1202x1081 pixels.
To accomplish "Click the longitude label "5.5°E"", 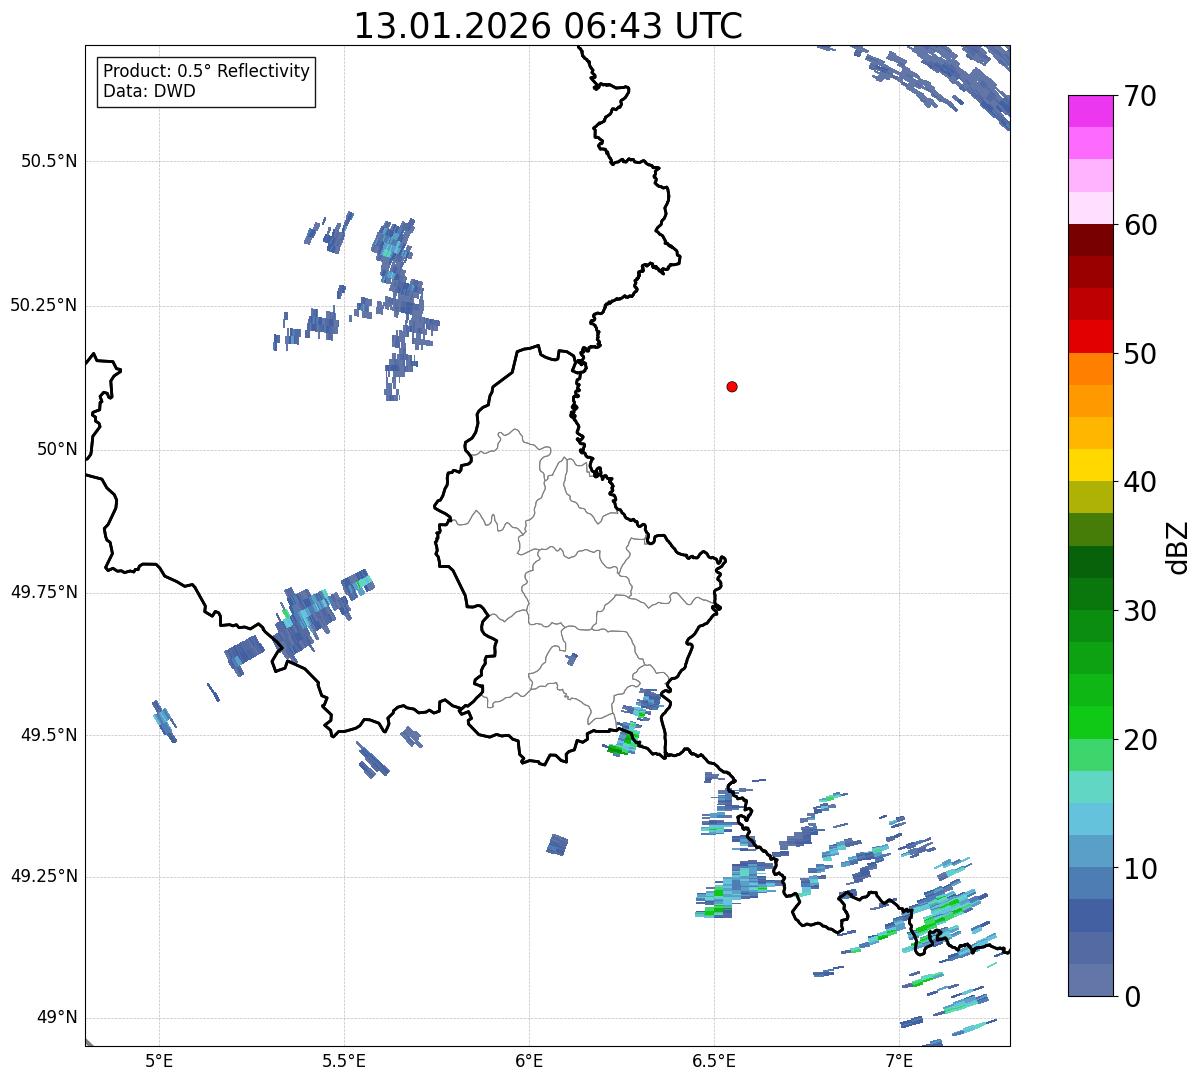I will 344,1061.
